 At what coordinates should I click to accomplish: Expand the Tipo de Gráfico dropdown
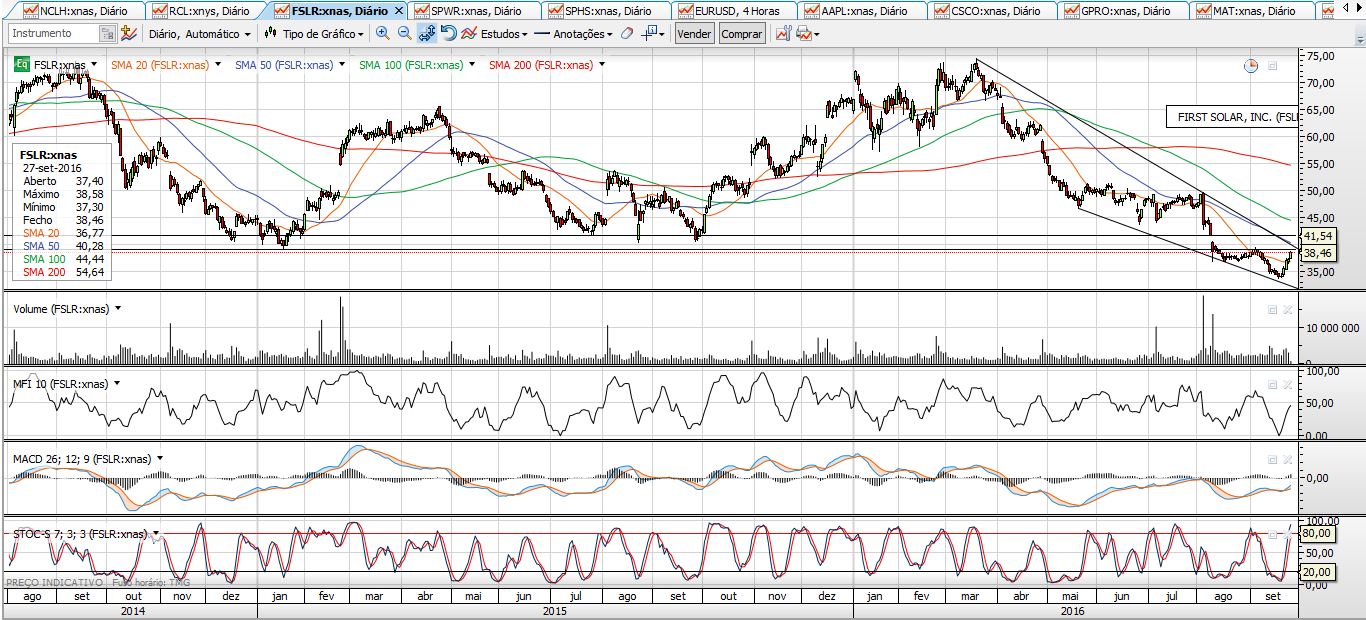click(314, 33)
